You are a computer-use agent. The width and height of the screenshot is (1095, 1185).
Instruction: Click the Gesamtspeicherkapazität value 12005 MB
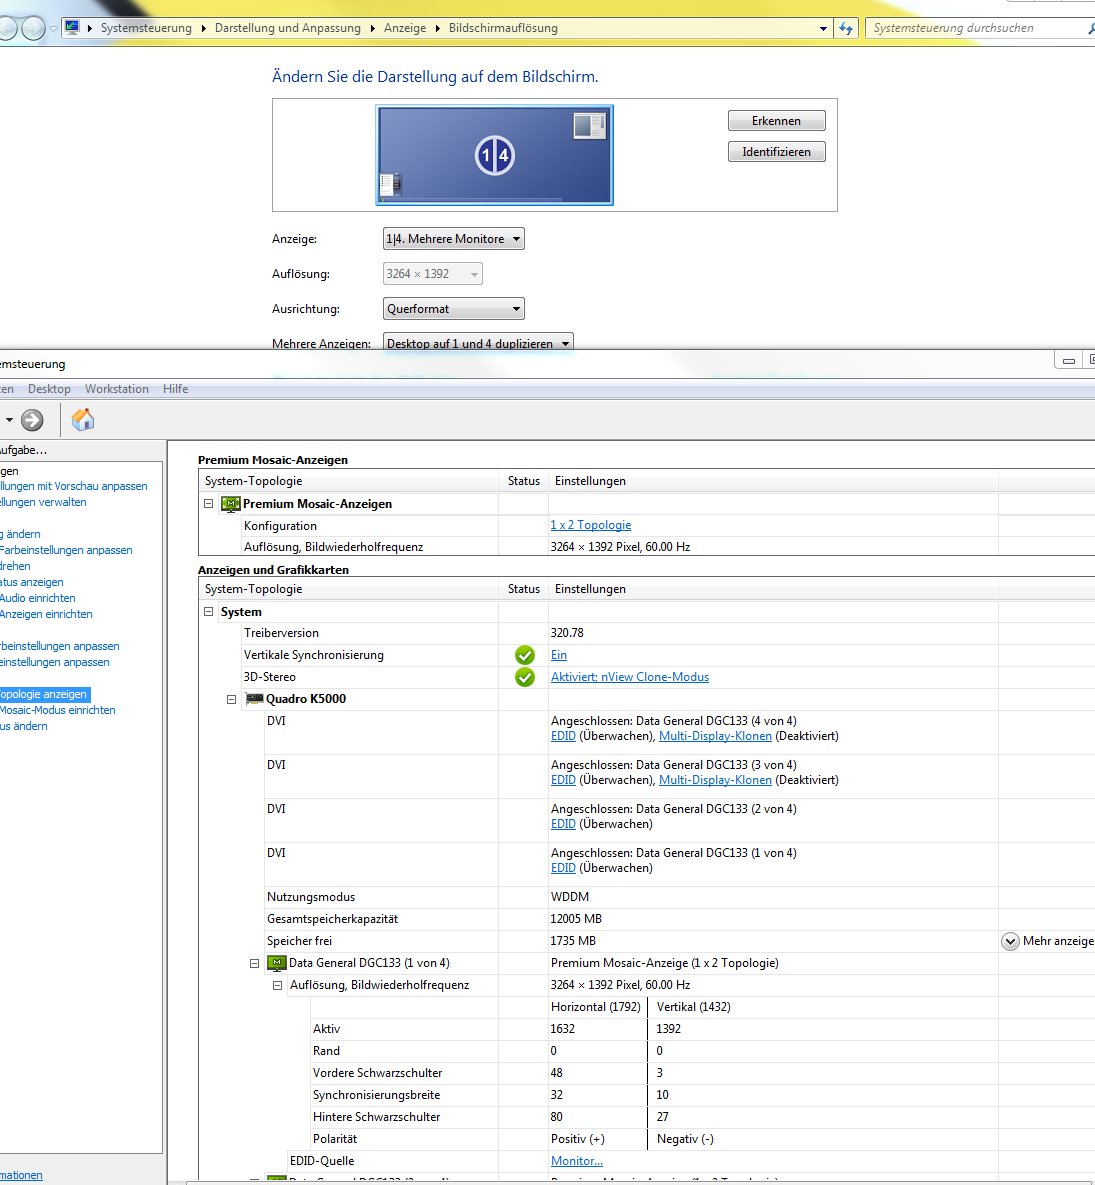576,919
